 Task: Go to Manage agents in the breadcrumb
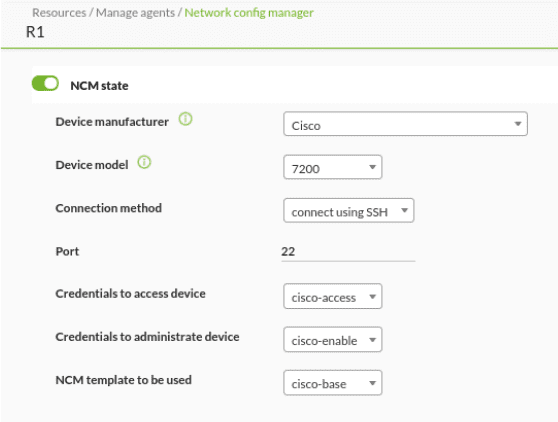tap(135, 13)
